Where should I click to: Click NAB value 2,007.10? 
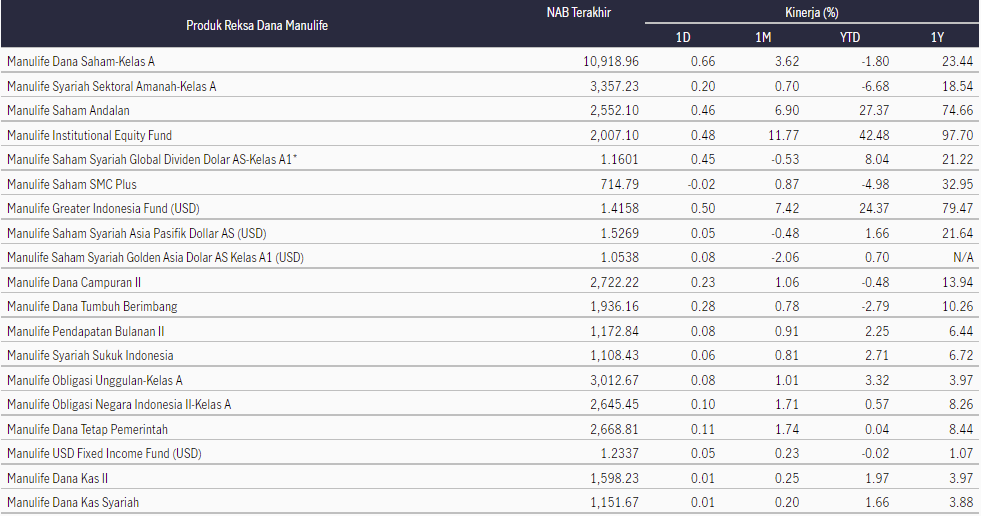614,135
